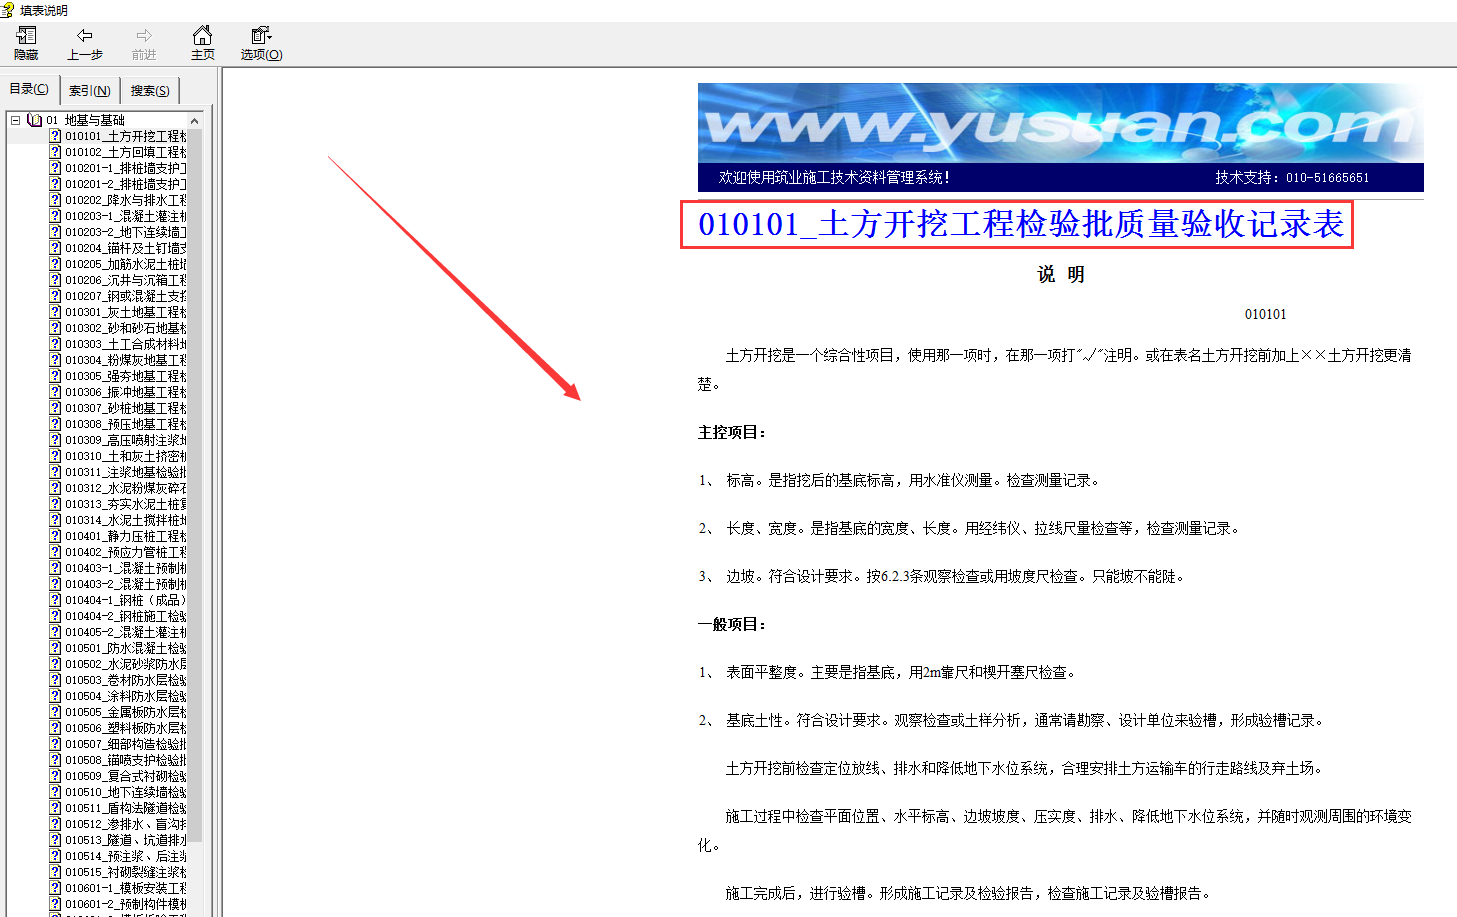This screenshot has height=917, width=1457.
Task: Open topic 010513_隧道、坑道排水
Action: pos(126,840)
